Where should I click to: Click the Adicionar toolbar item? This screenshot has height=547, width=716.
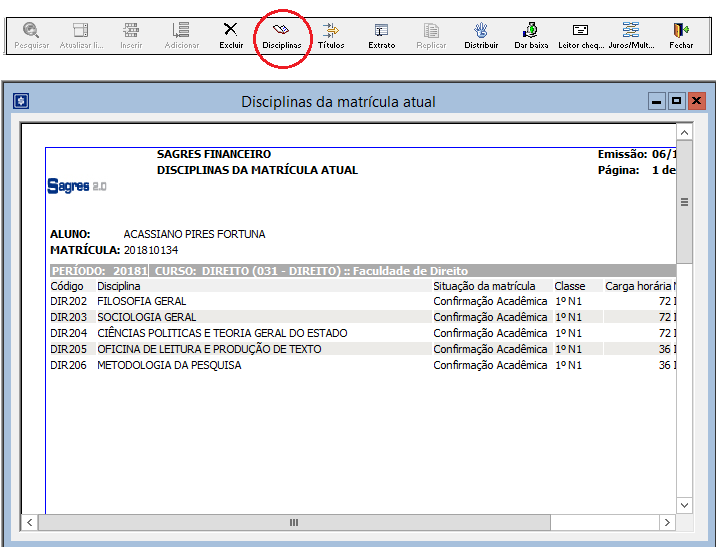pos(181,35)
